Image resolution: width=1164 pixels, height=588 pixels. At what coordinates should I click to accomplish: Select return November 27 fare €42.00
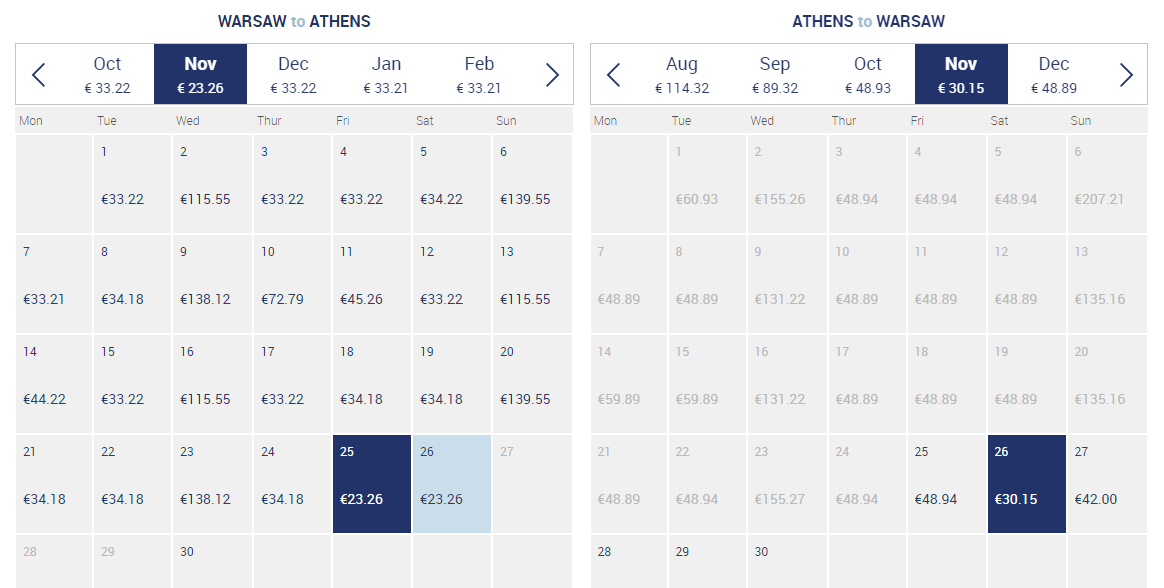point(1108,484)
